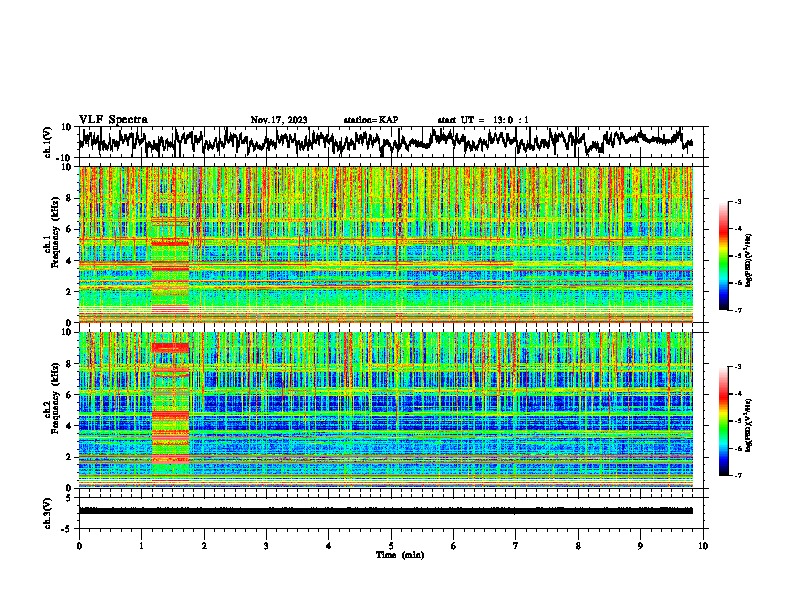Click the "ch.1(V)" waveform axis label

(48, 142)
